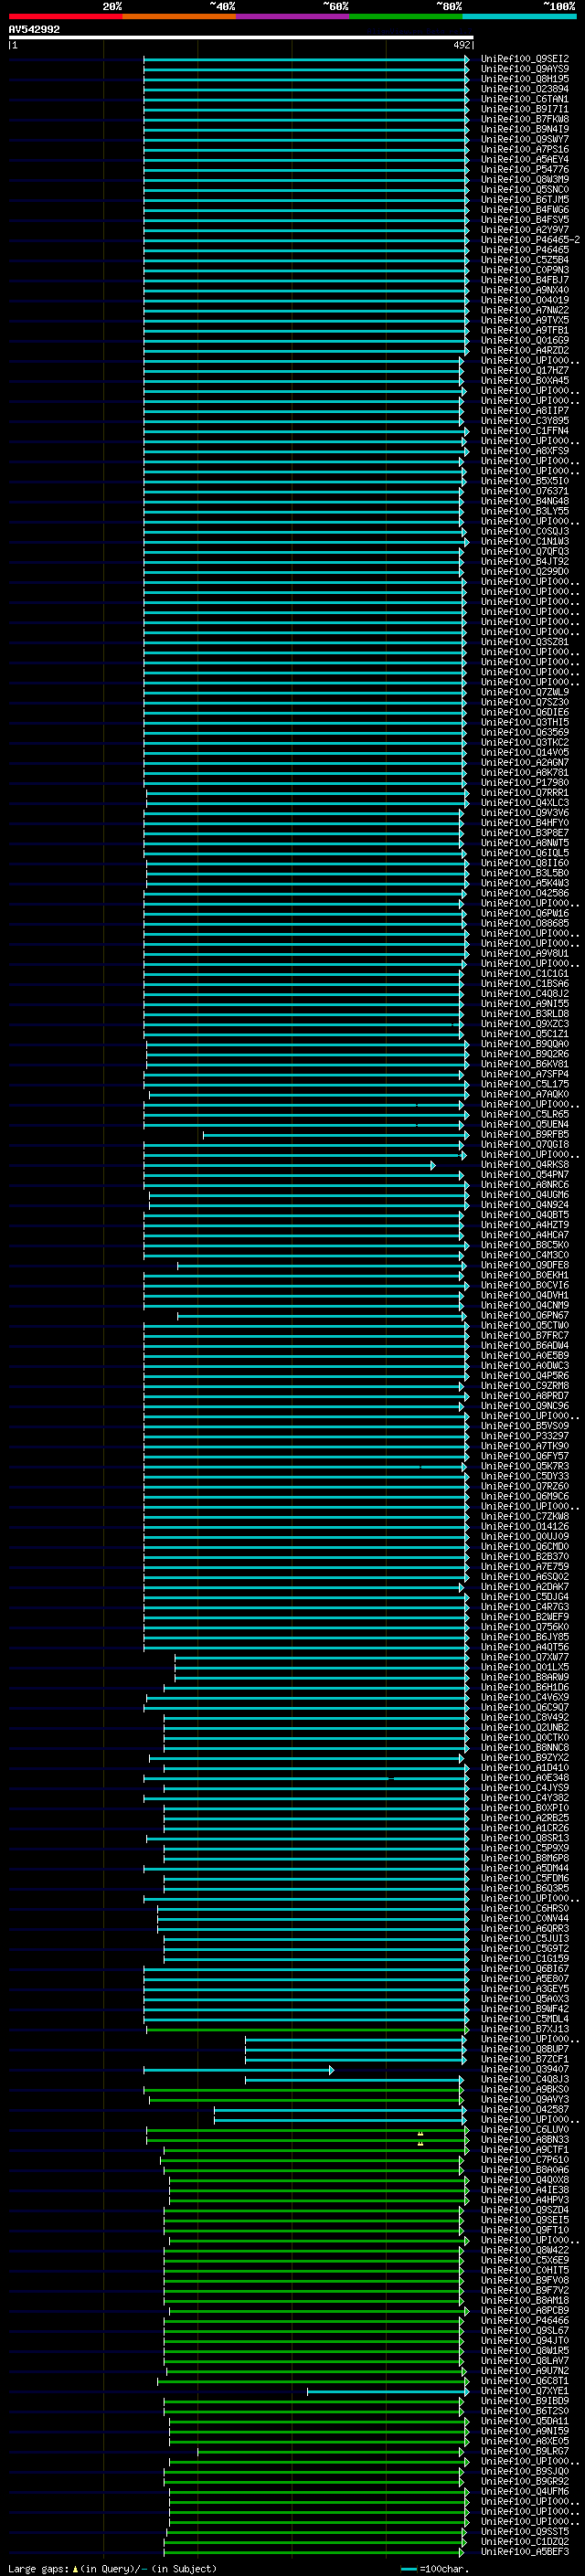
Task: Click label UniRef100_A1D410
Action: (524, 1768)
